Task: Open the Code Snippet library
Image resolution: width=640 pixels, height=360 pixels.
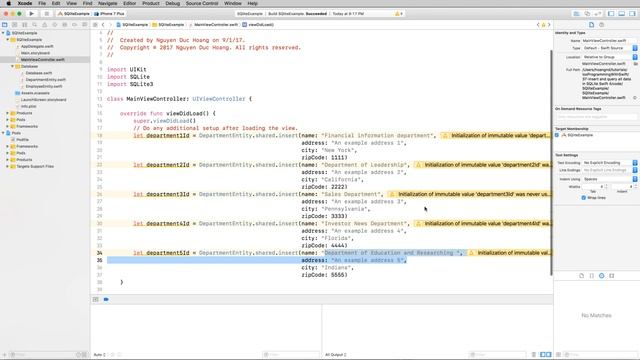Action: pos(592,276)
